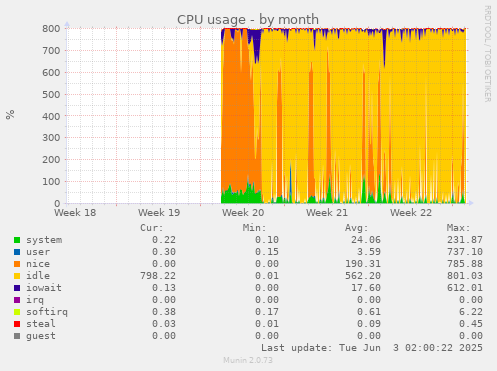This screenshot has width=497, height=371.
Task: Click the gray guest legend swatch
Action: pos(17,336)
